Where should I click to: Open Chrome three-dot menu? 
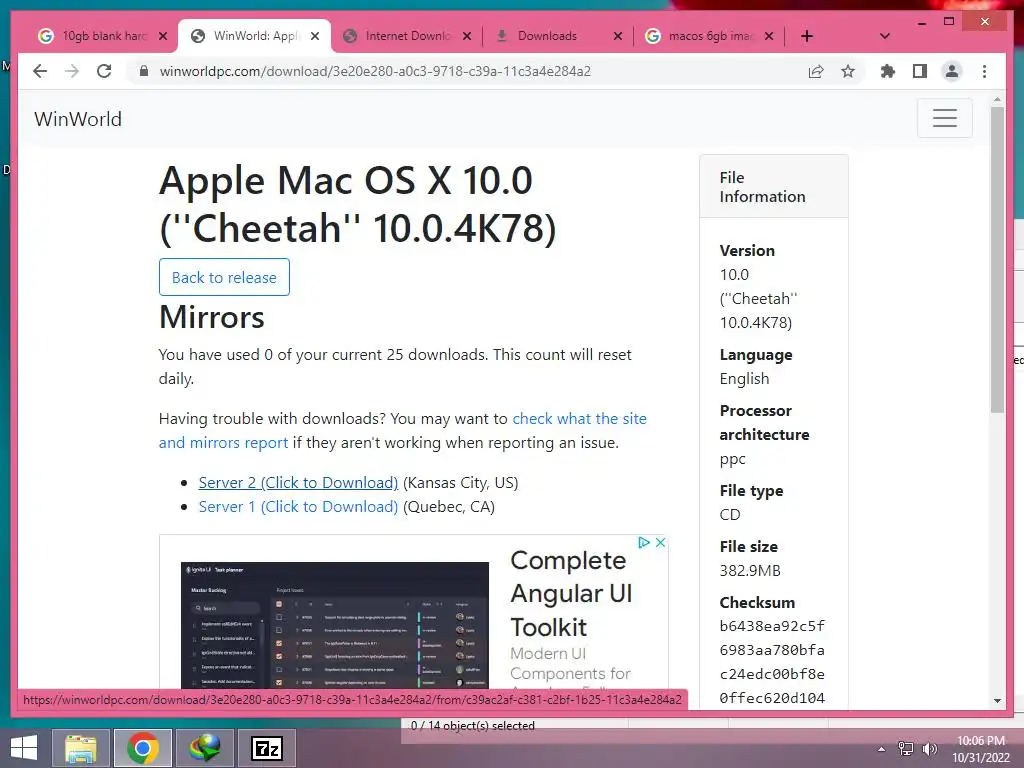pyautogui.click(x=984, y=71)
